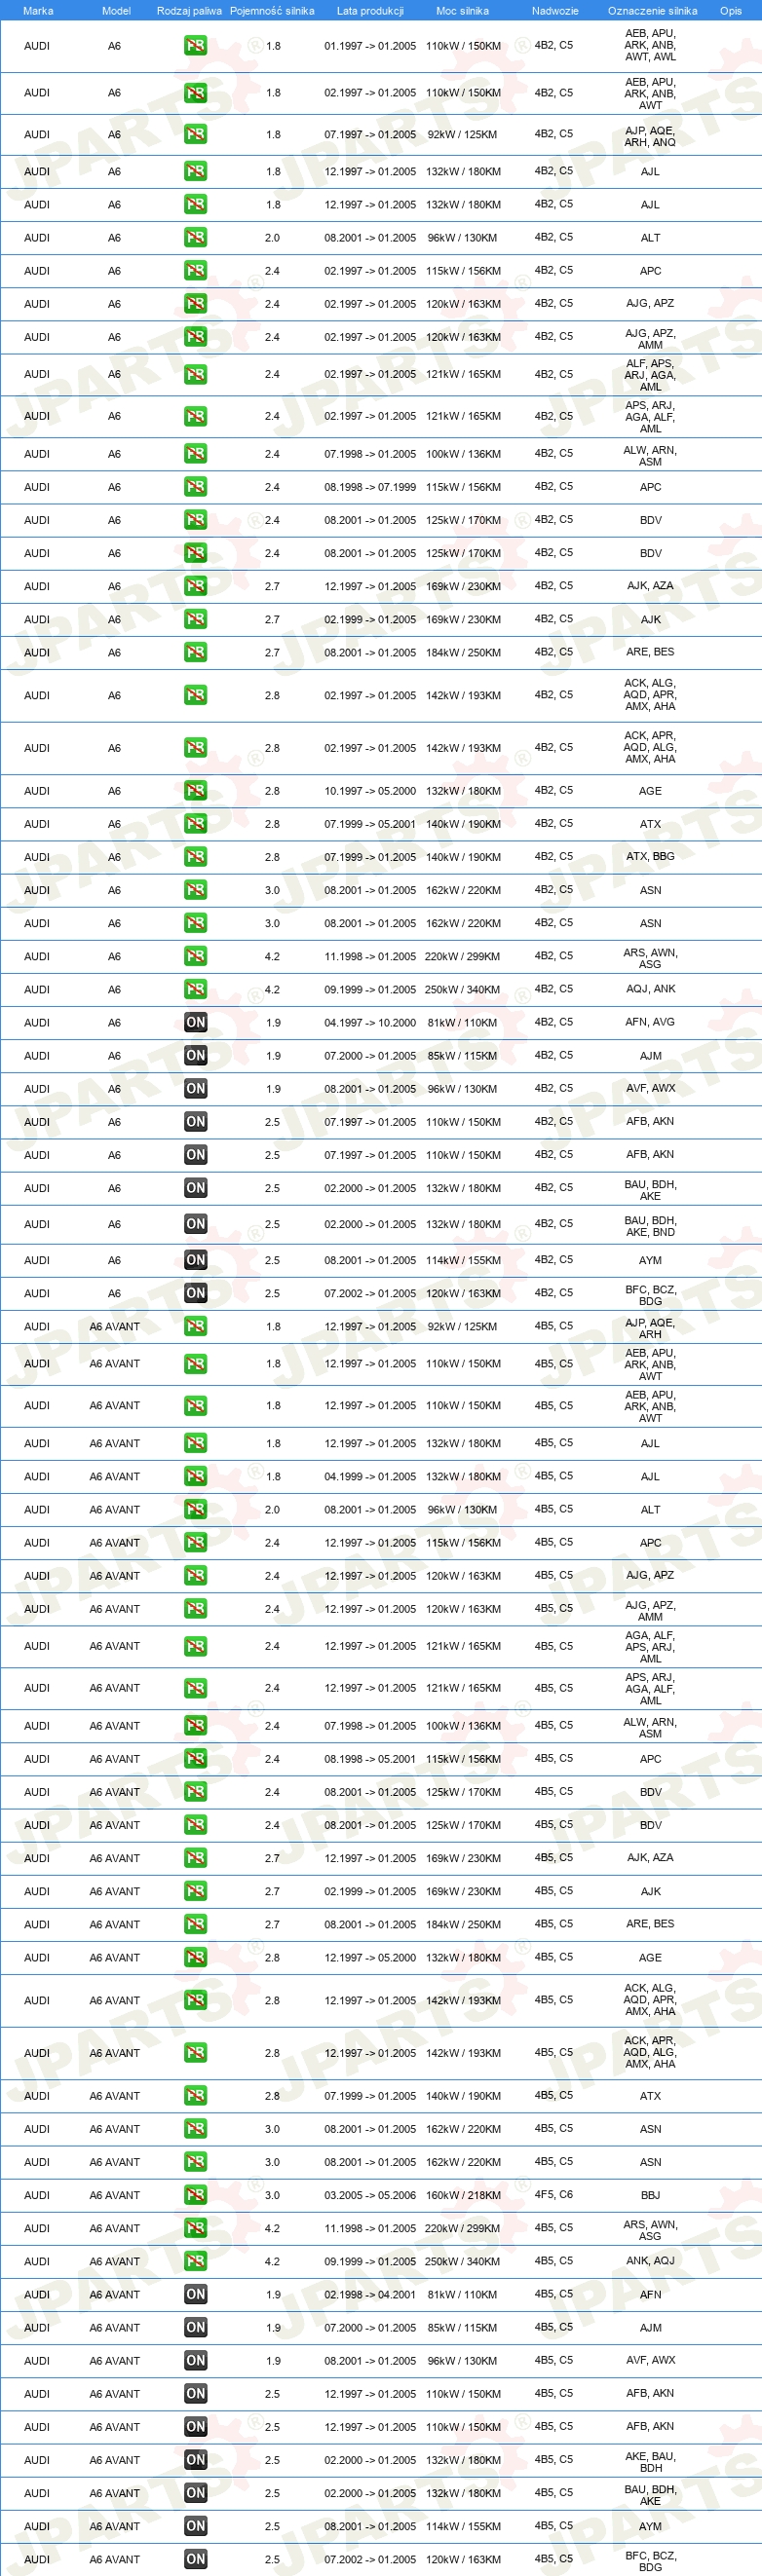This screenshot has width=762, height=2576.
Task: Click PB icon in A6 AVANT 1.8 92kW/125KM row
Action: [195, 1326]
